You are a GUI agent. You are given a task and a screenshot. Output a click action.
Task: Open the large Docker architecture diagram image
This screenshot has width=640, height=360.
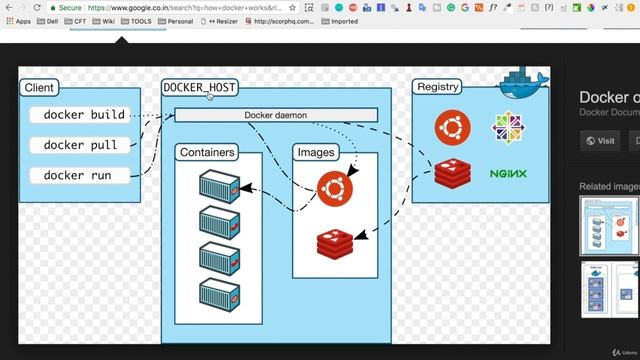284,205
